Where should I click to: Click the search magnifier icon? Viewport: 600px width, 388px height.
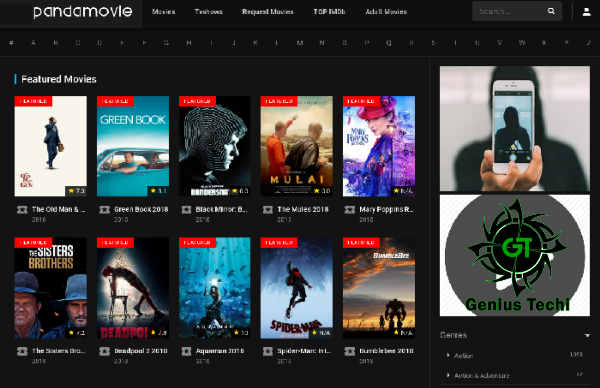point(551,11)
